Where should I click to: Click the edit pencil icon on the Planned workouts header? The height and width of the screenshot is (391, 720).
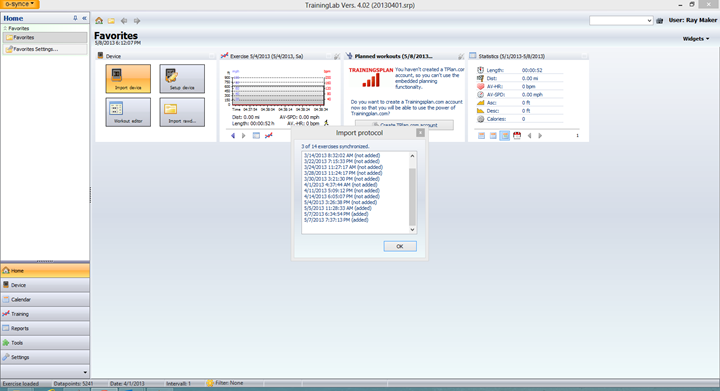(461, 56)
